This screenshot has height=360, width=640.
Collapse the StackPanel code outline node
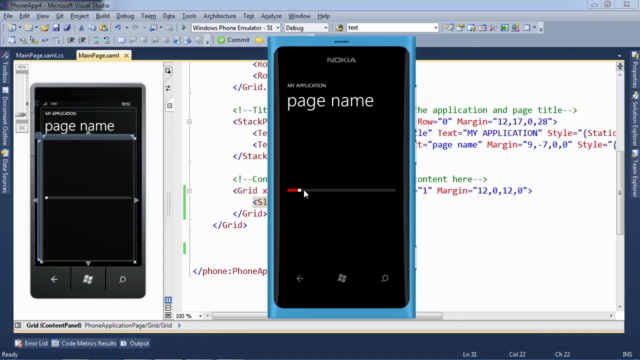[x=189, y=122]
